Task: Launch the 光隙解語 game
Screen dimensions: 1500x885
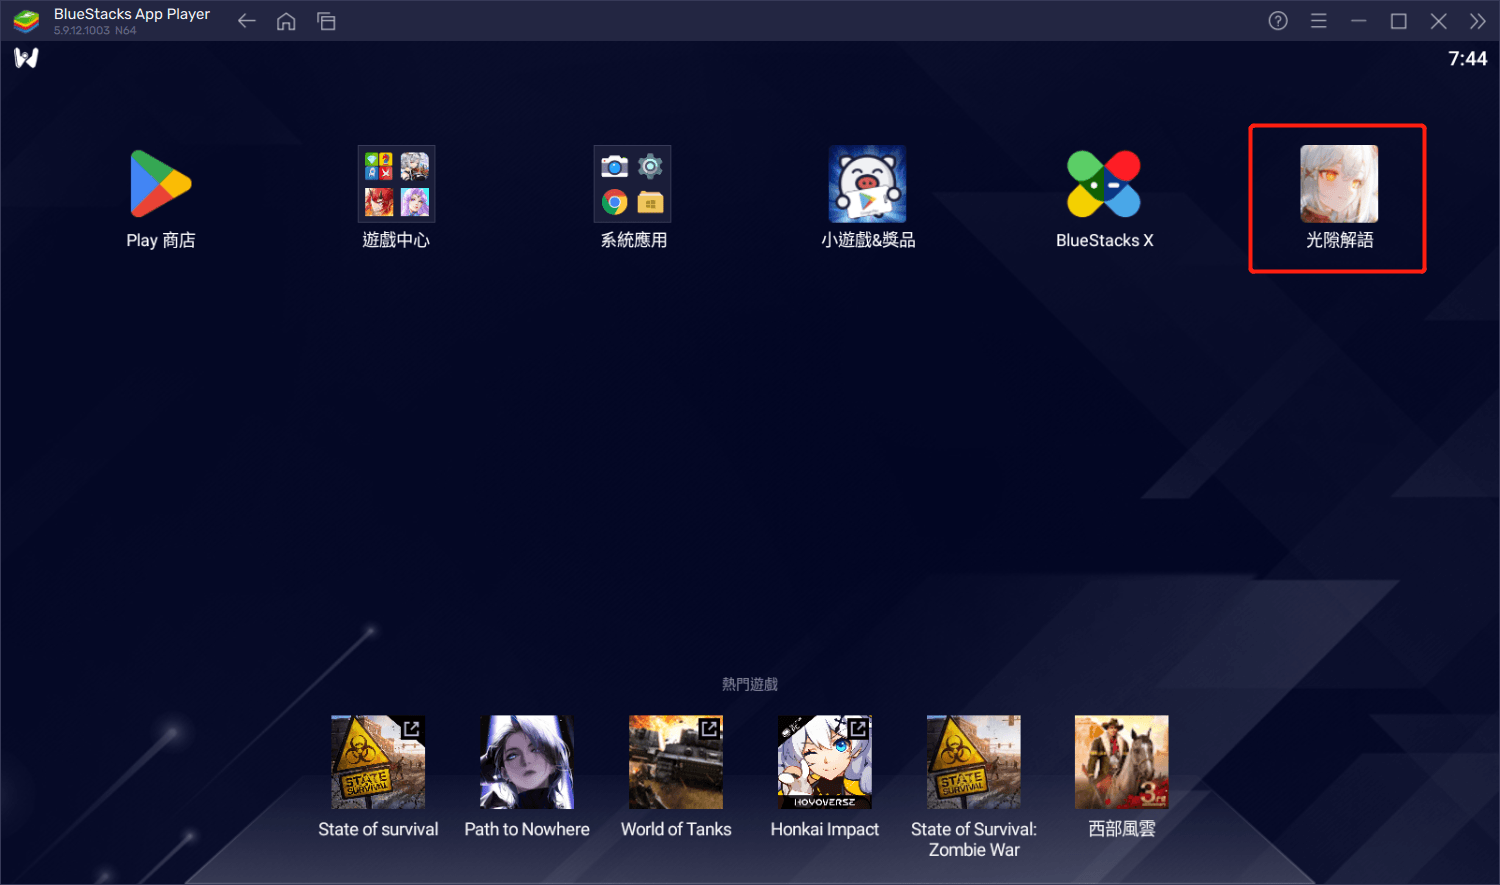Action: [x=1339, y=184]
